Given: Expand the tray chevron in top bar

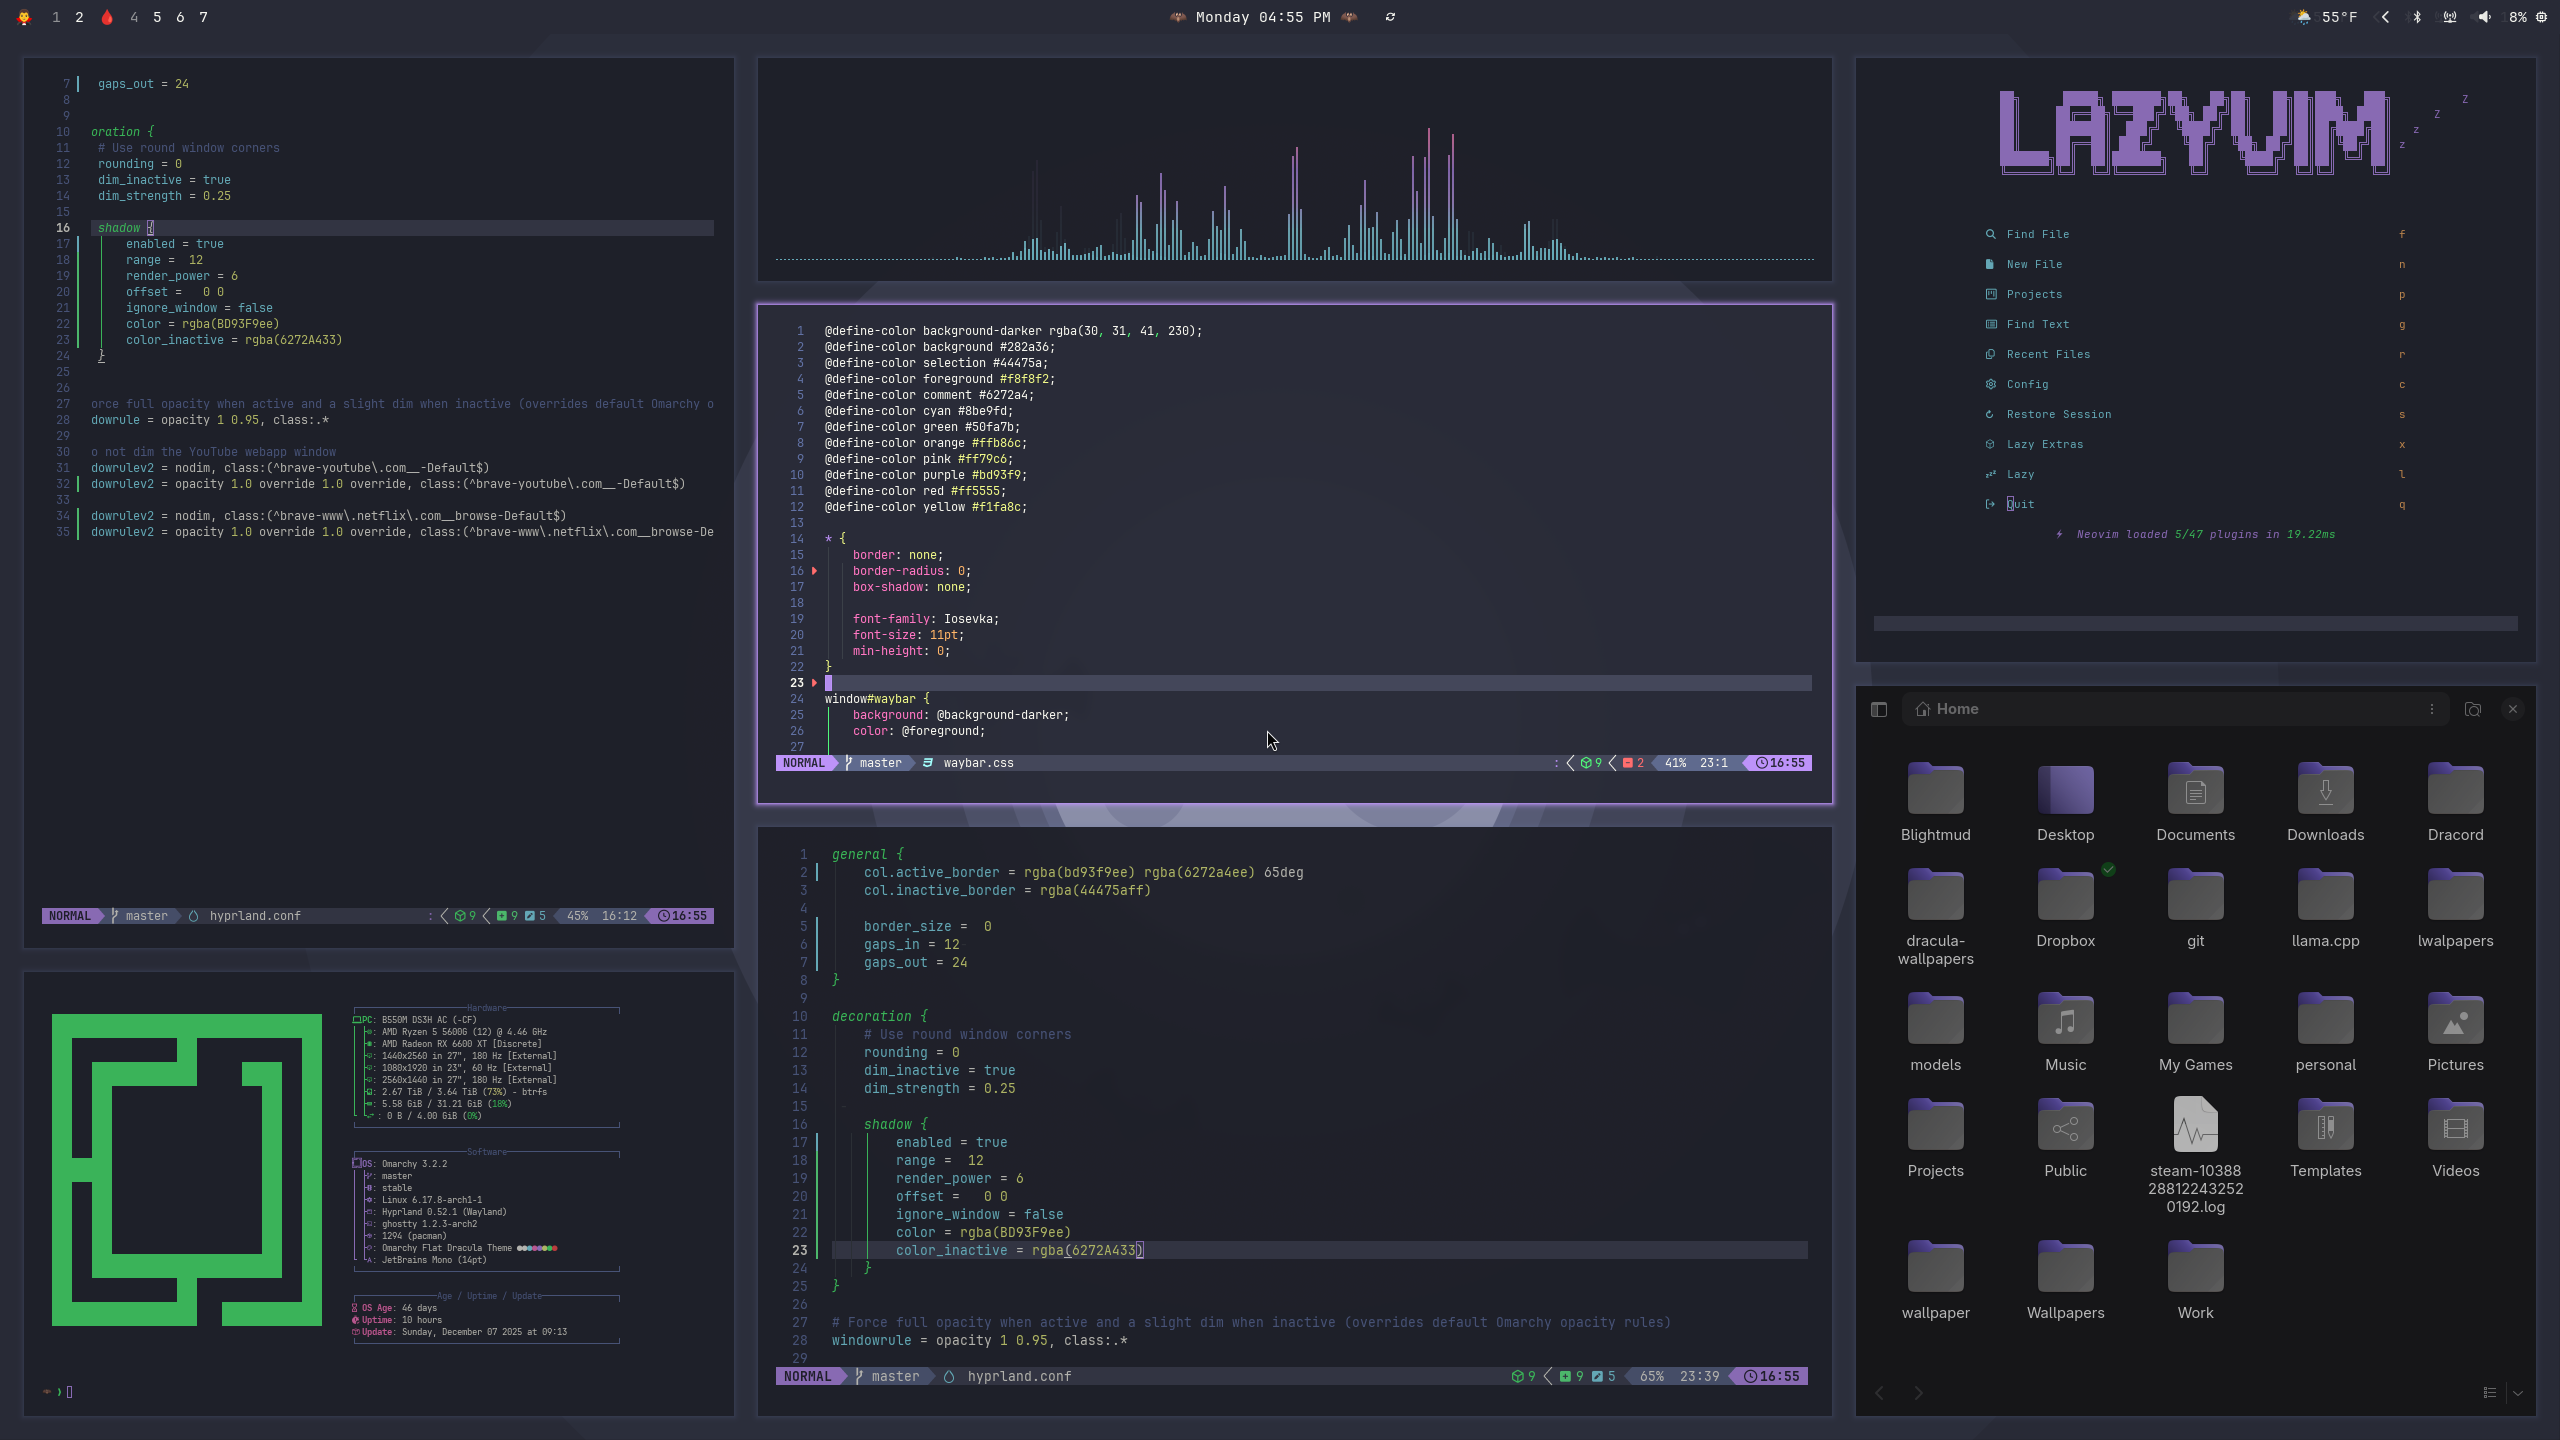Looking at the screenshot, I should point(2385,17).
